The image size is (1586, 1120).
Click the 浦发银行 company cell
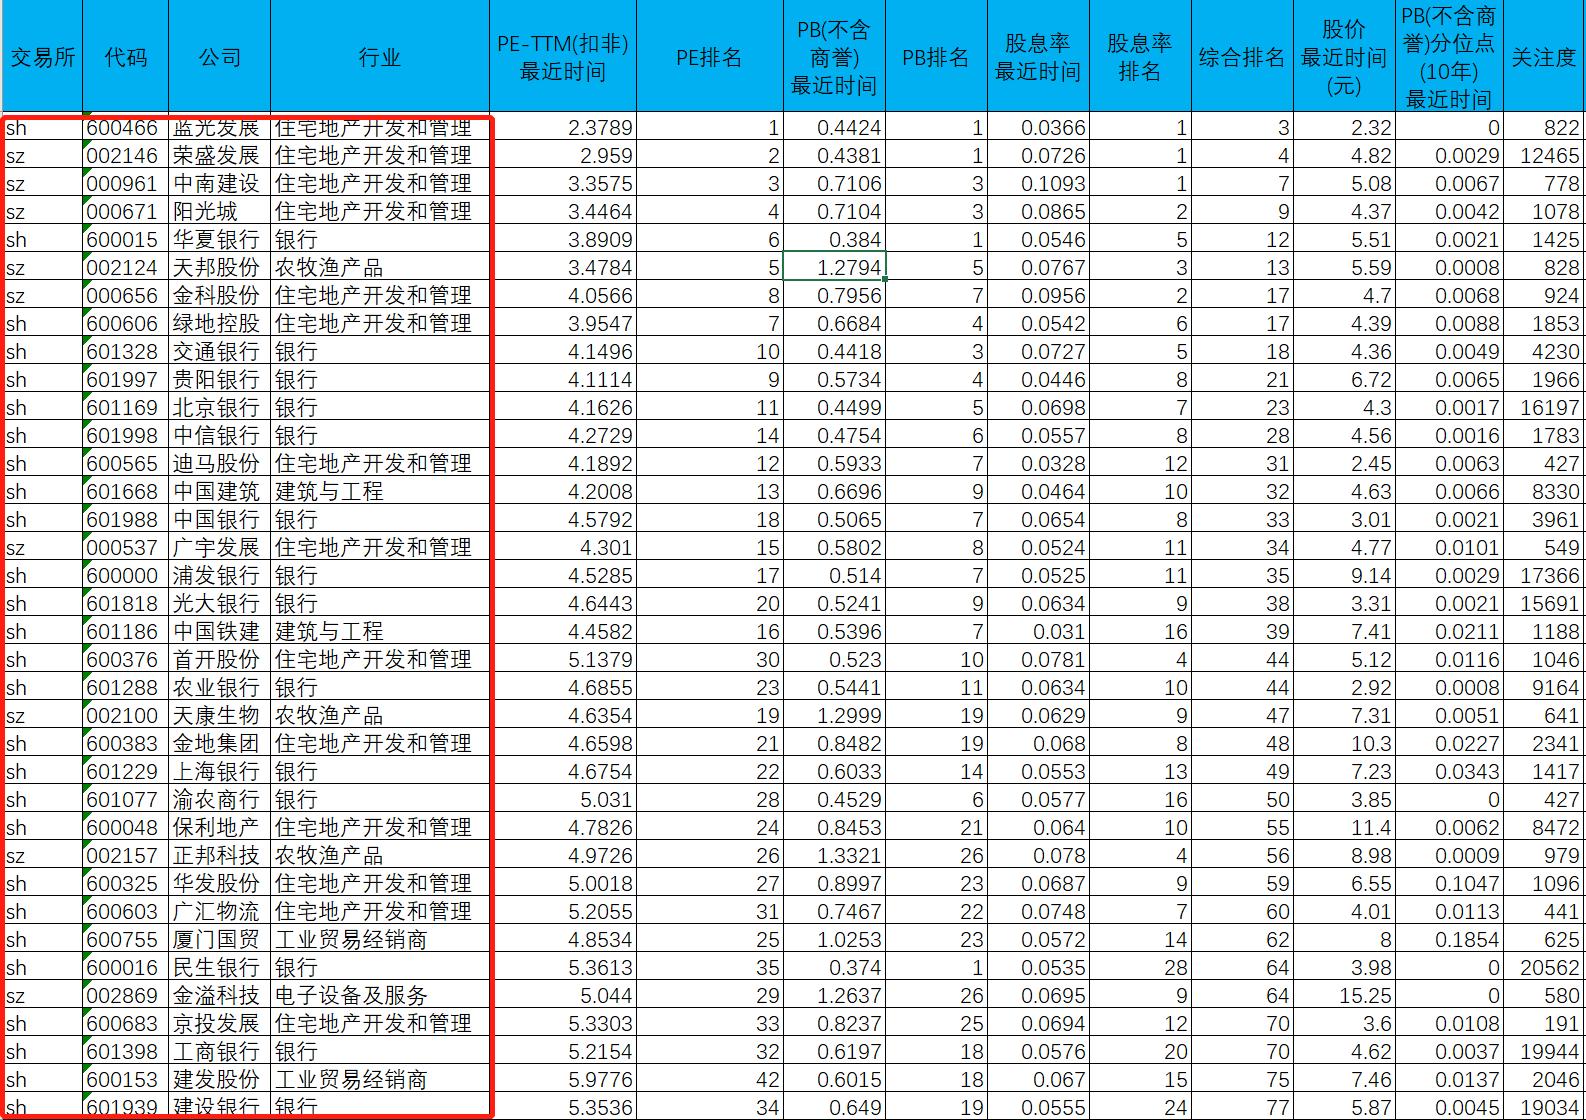220,575
